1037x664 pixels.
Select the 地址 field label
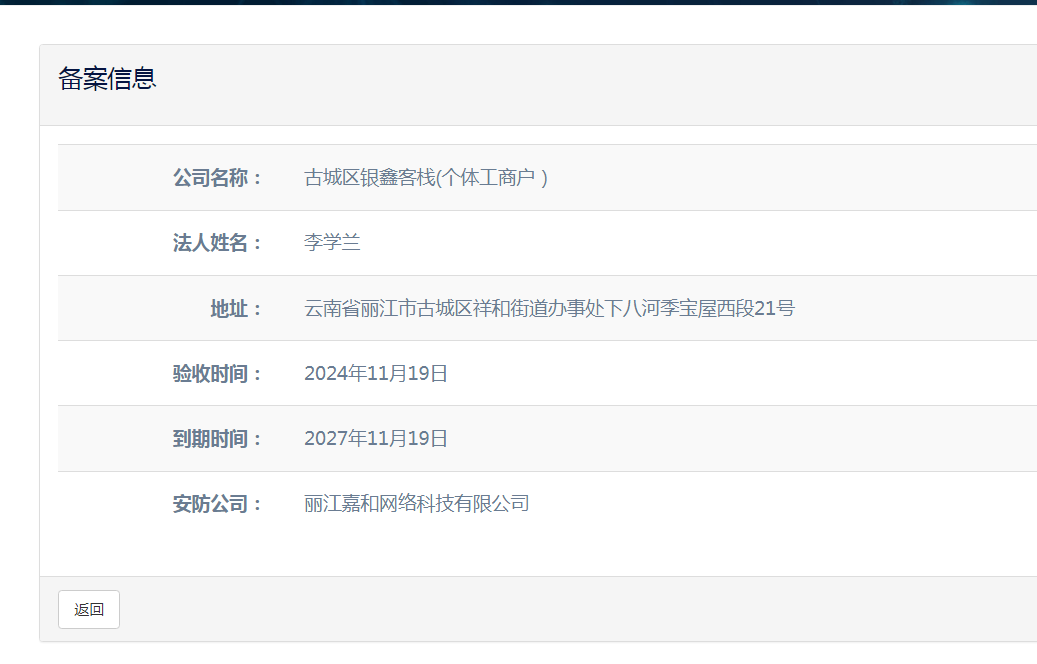(x=235, y=308)
